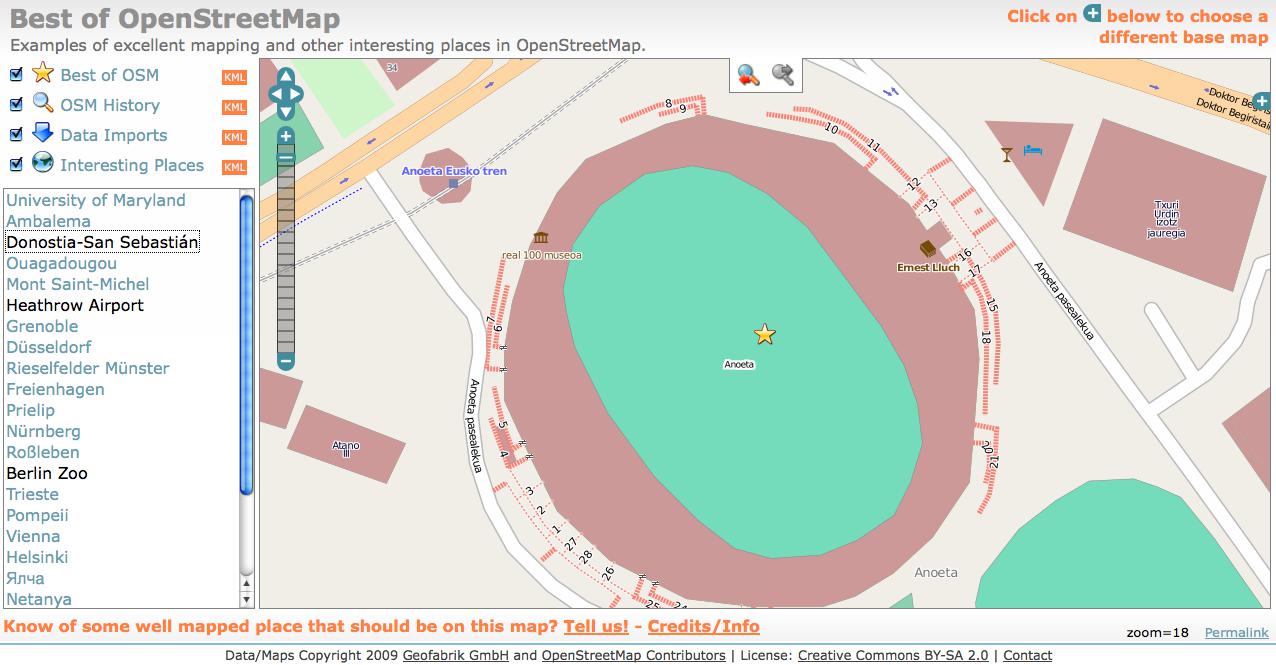Zoom in with the plus button
Image resolution: width=1276 pixels, height=665 pixels.
(285, 136)
